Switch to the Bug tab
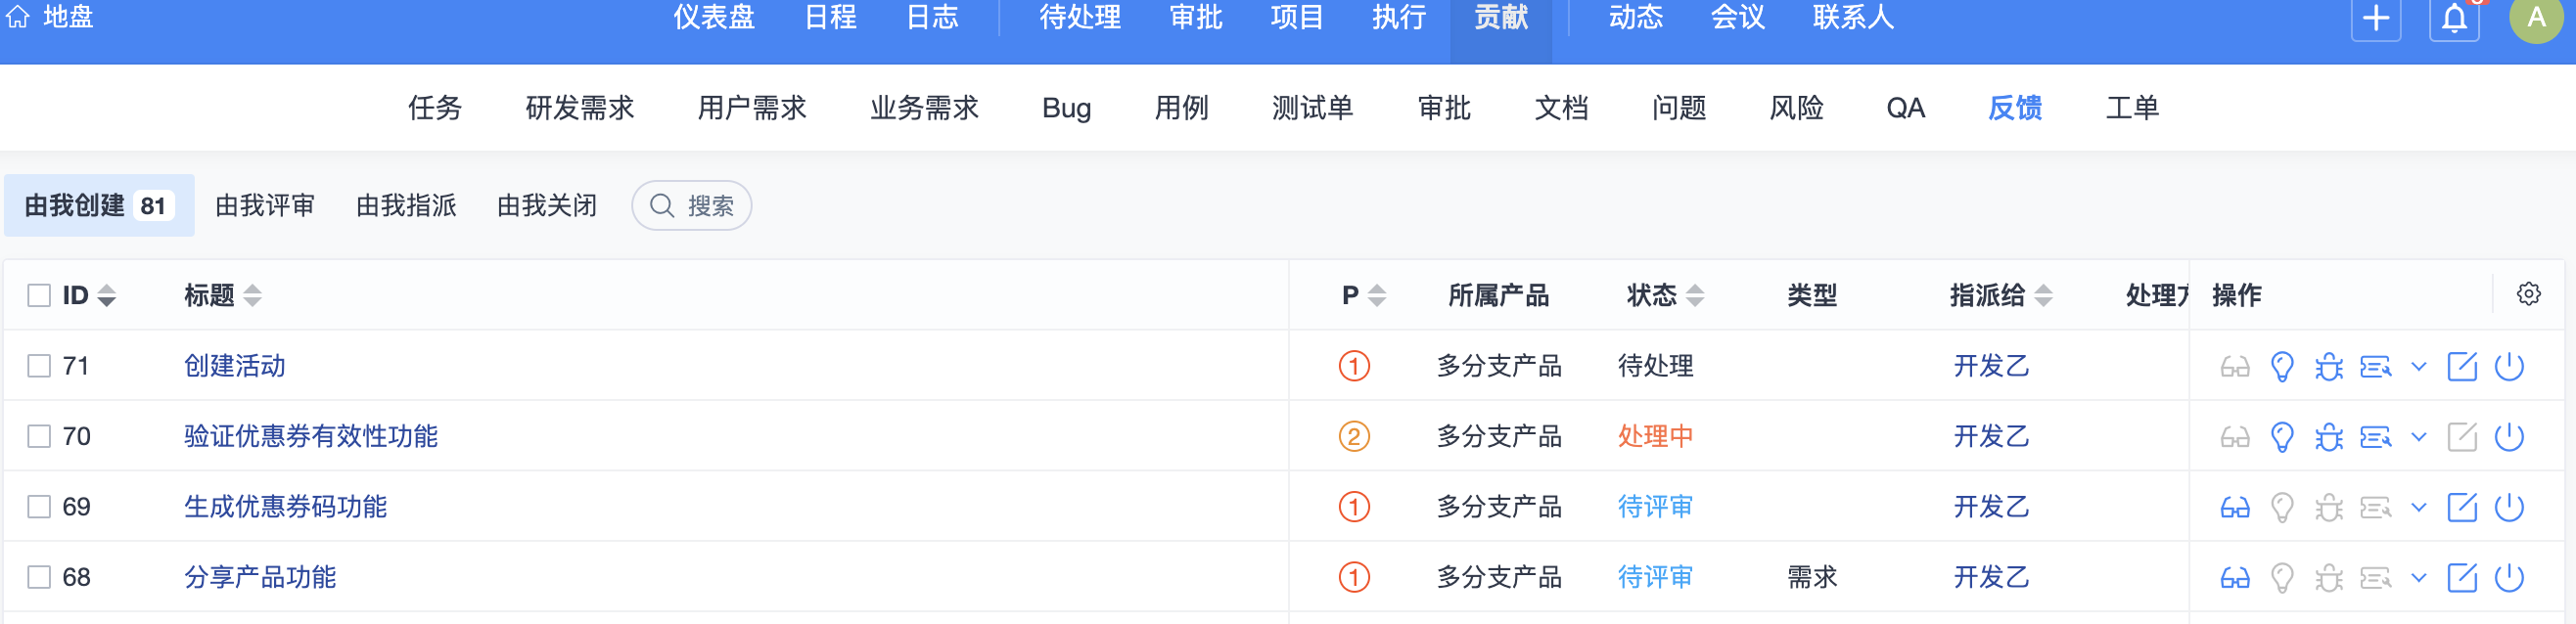Screen dimensions: 2576x624 pos(1066,108)
